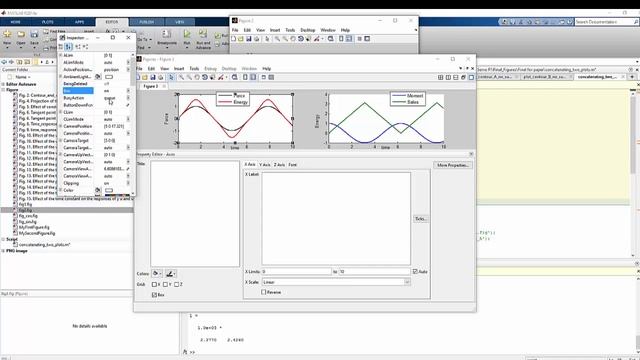Uncheck the Box checkbox in Property Editor

tap(154, 295)
